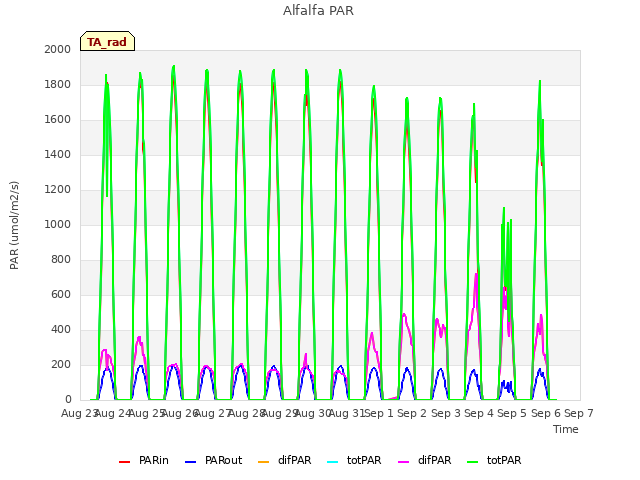The image size is (640, 480).
Task: Click the Sep 6 x-axis label
Action: pos(545,413)
